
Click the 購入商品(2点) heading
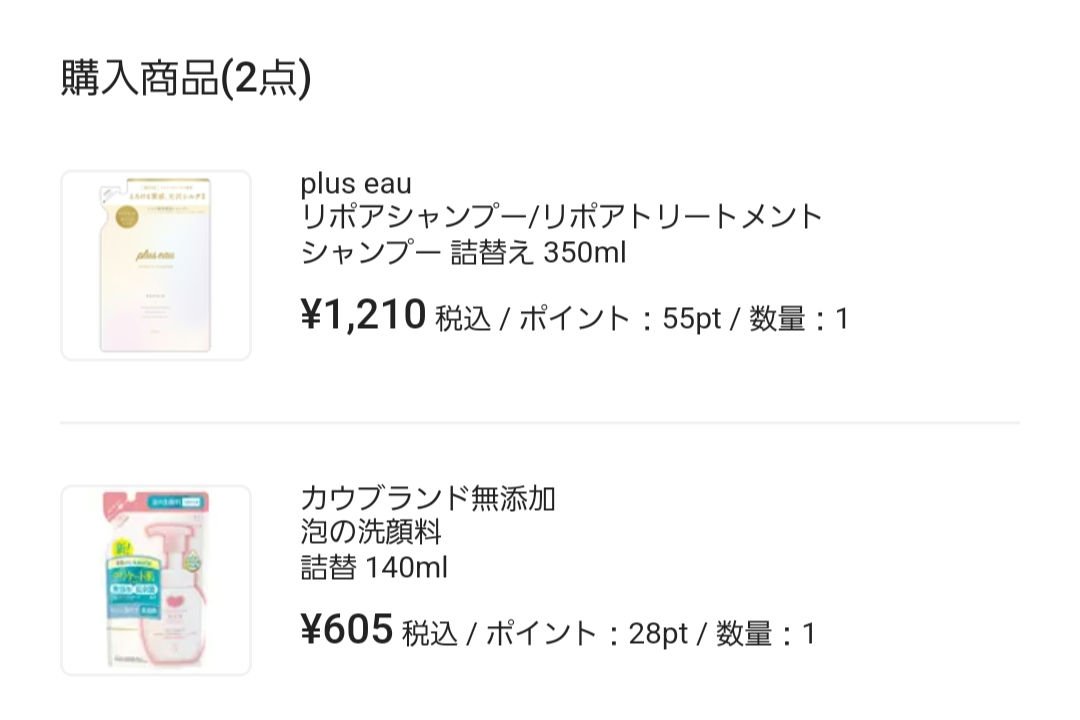186,79
